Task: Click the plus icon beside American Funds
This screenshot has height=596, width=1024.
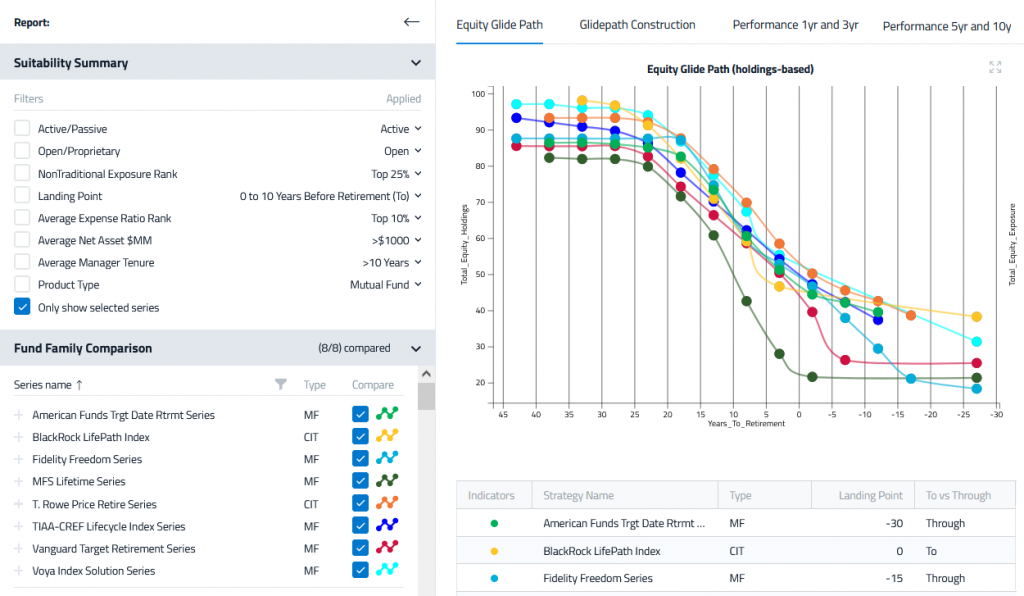Action: (19, 415)
